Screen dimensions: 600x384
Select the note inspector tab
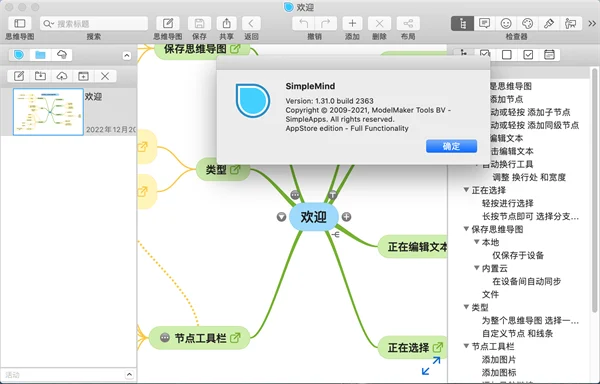(484, 24)
